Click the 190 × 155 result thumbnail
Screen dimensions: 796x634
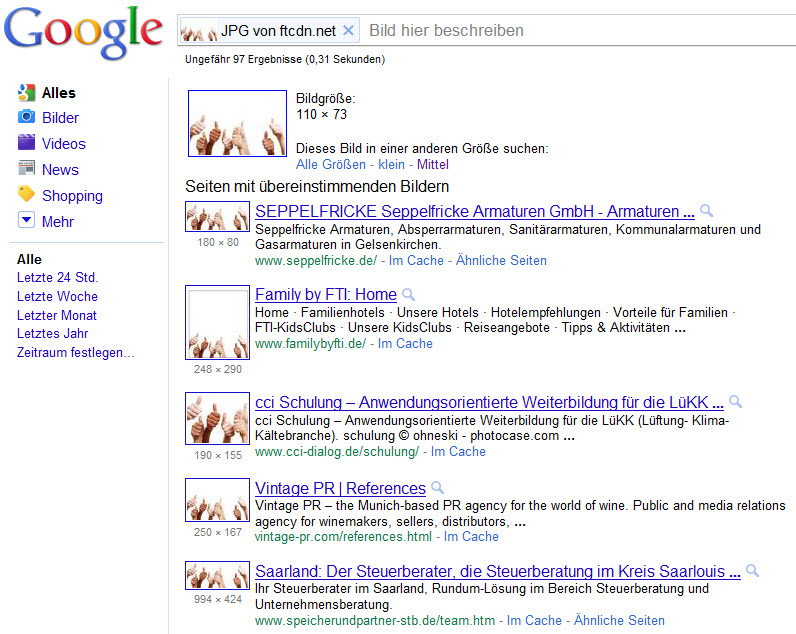217,419
